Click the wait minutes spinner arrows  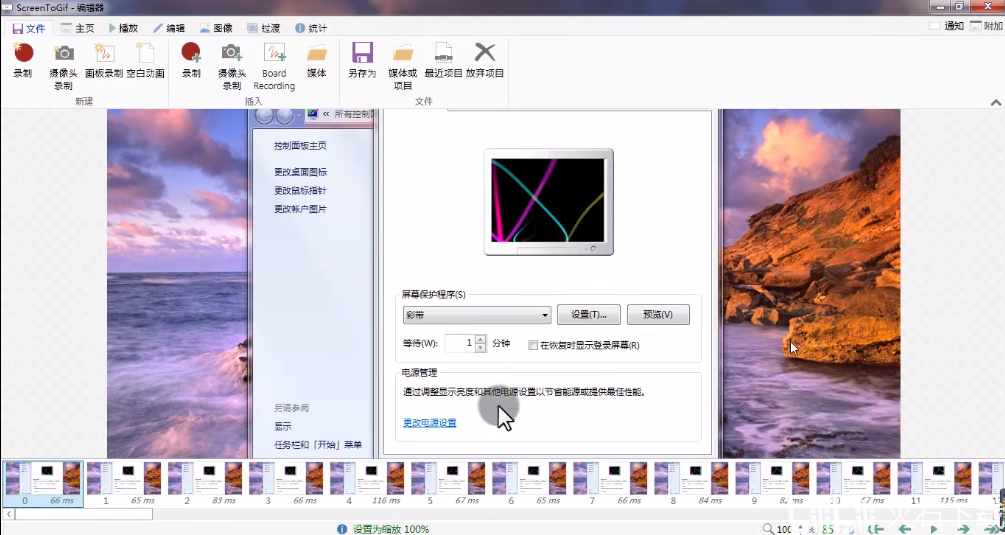481,343
